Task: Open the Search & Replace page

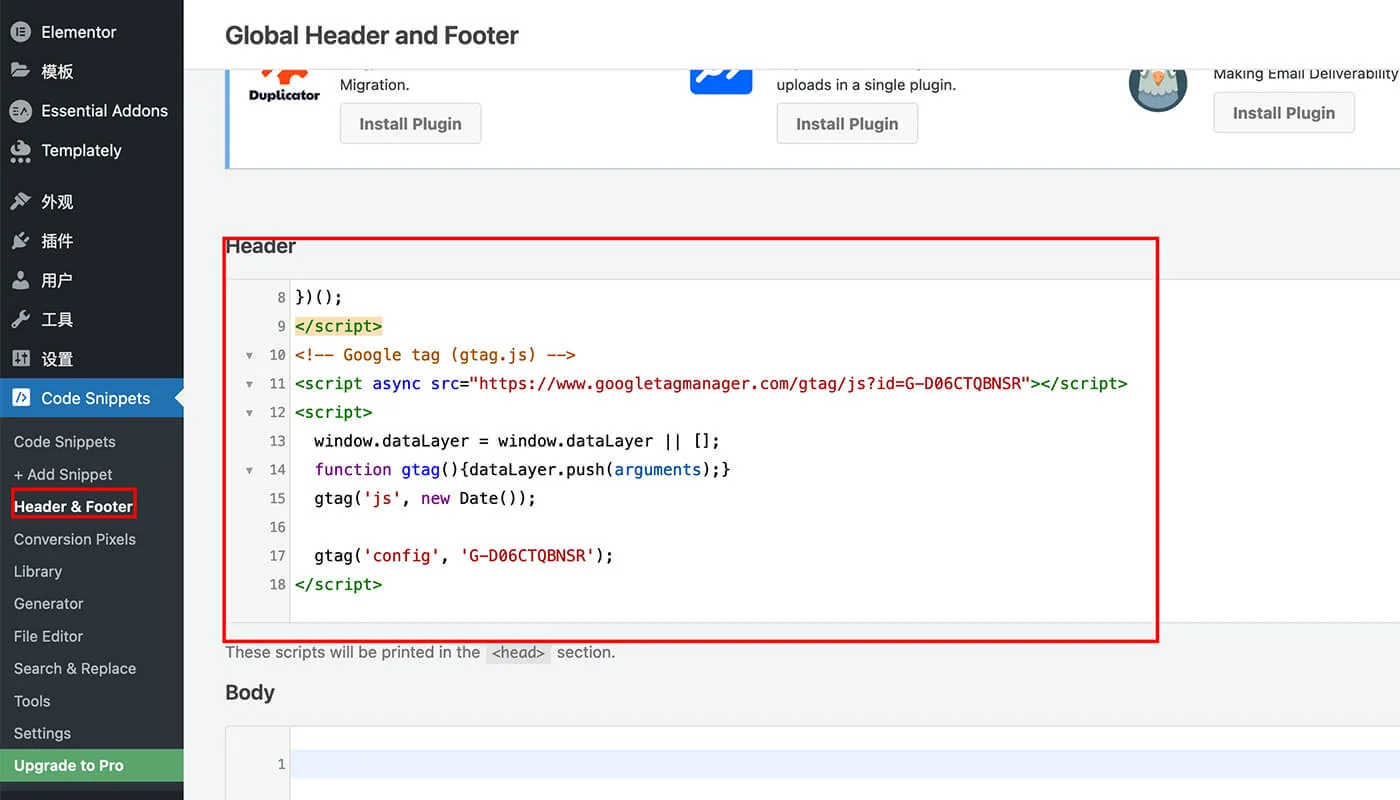Action: point(75,668)
